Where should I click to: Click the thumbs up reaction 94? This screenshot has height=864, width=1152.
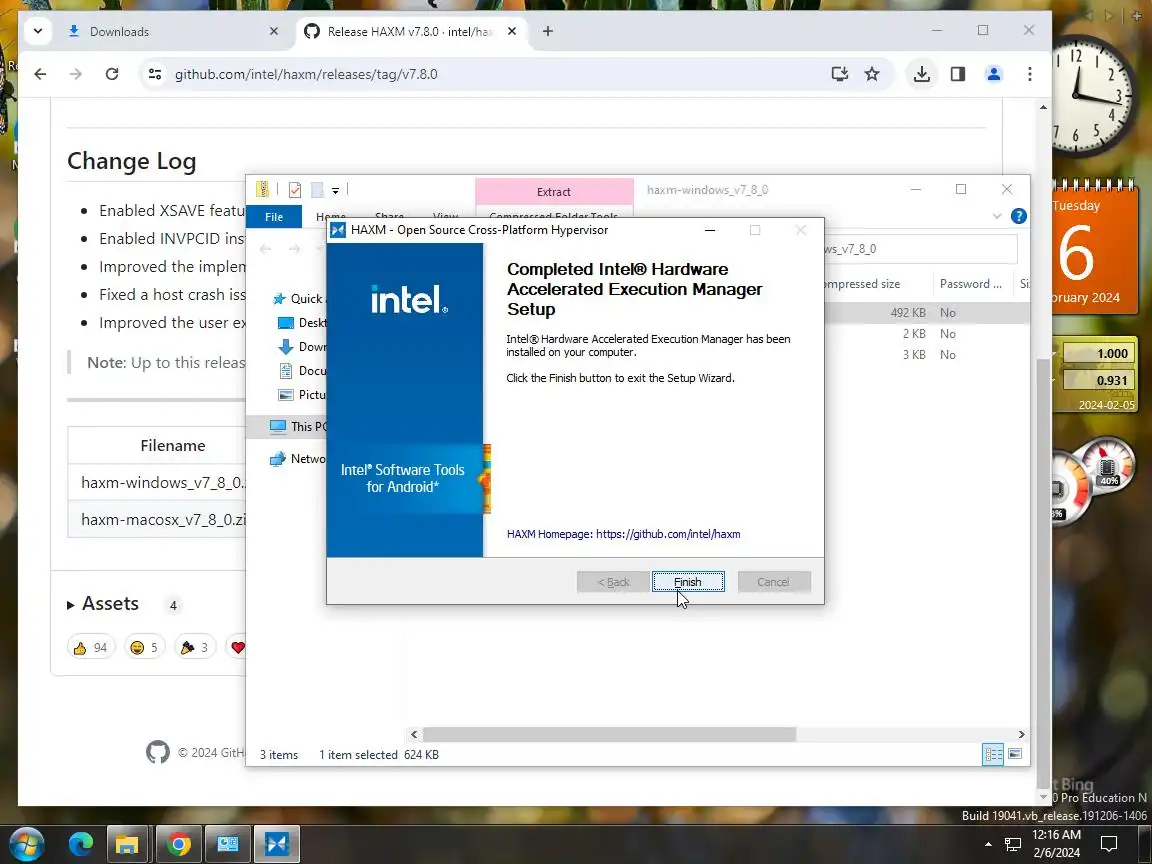click(x=91, y=647)
